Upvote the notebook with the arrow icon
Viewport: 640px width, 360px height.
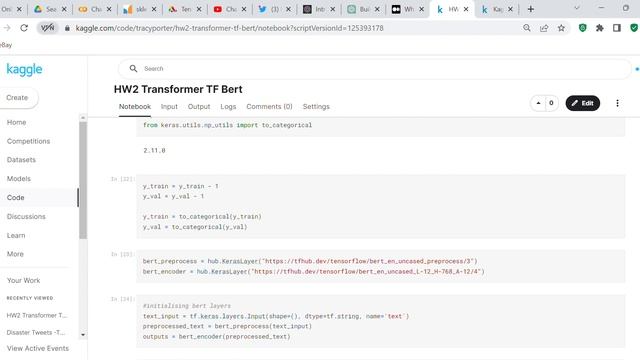click(x=538, y=103)
